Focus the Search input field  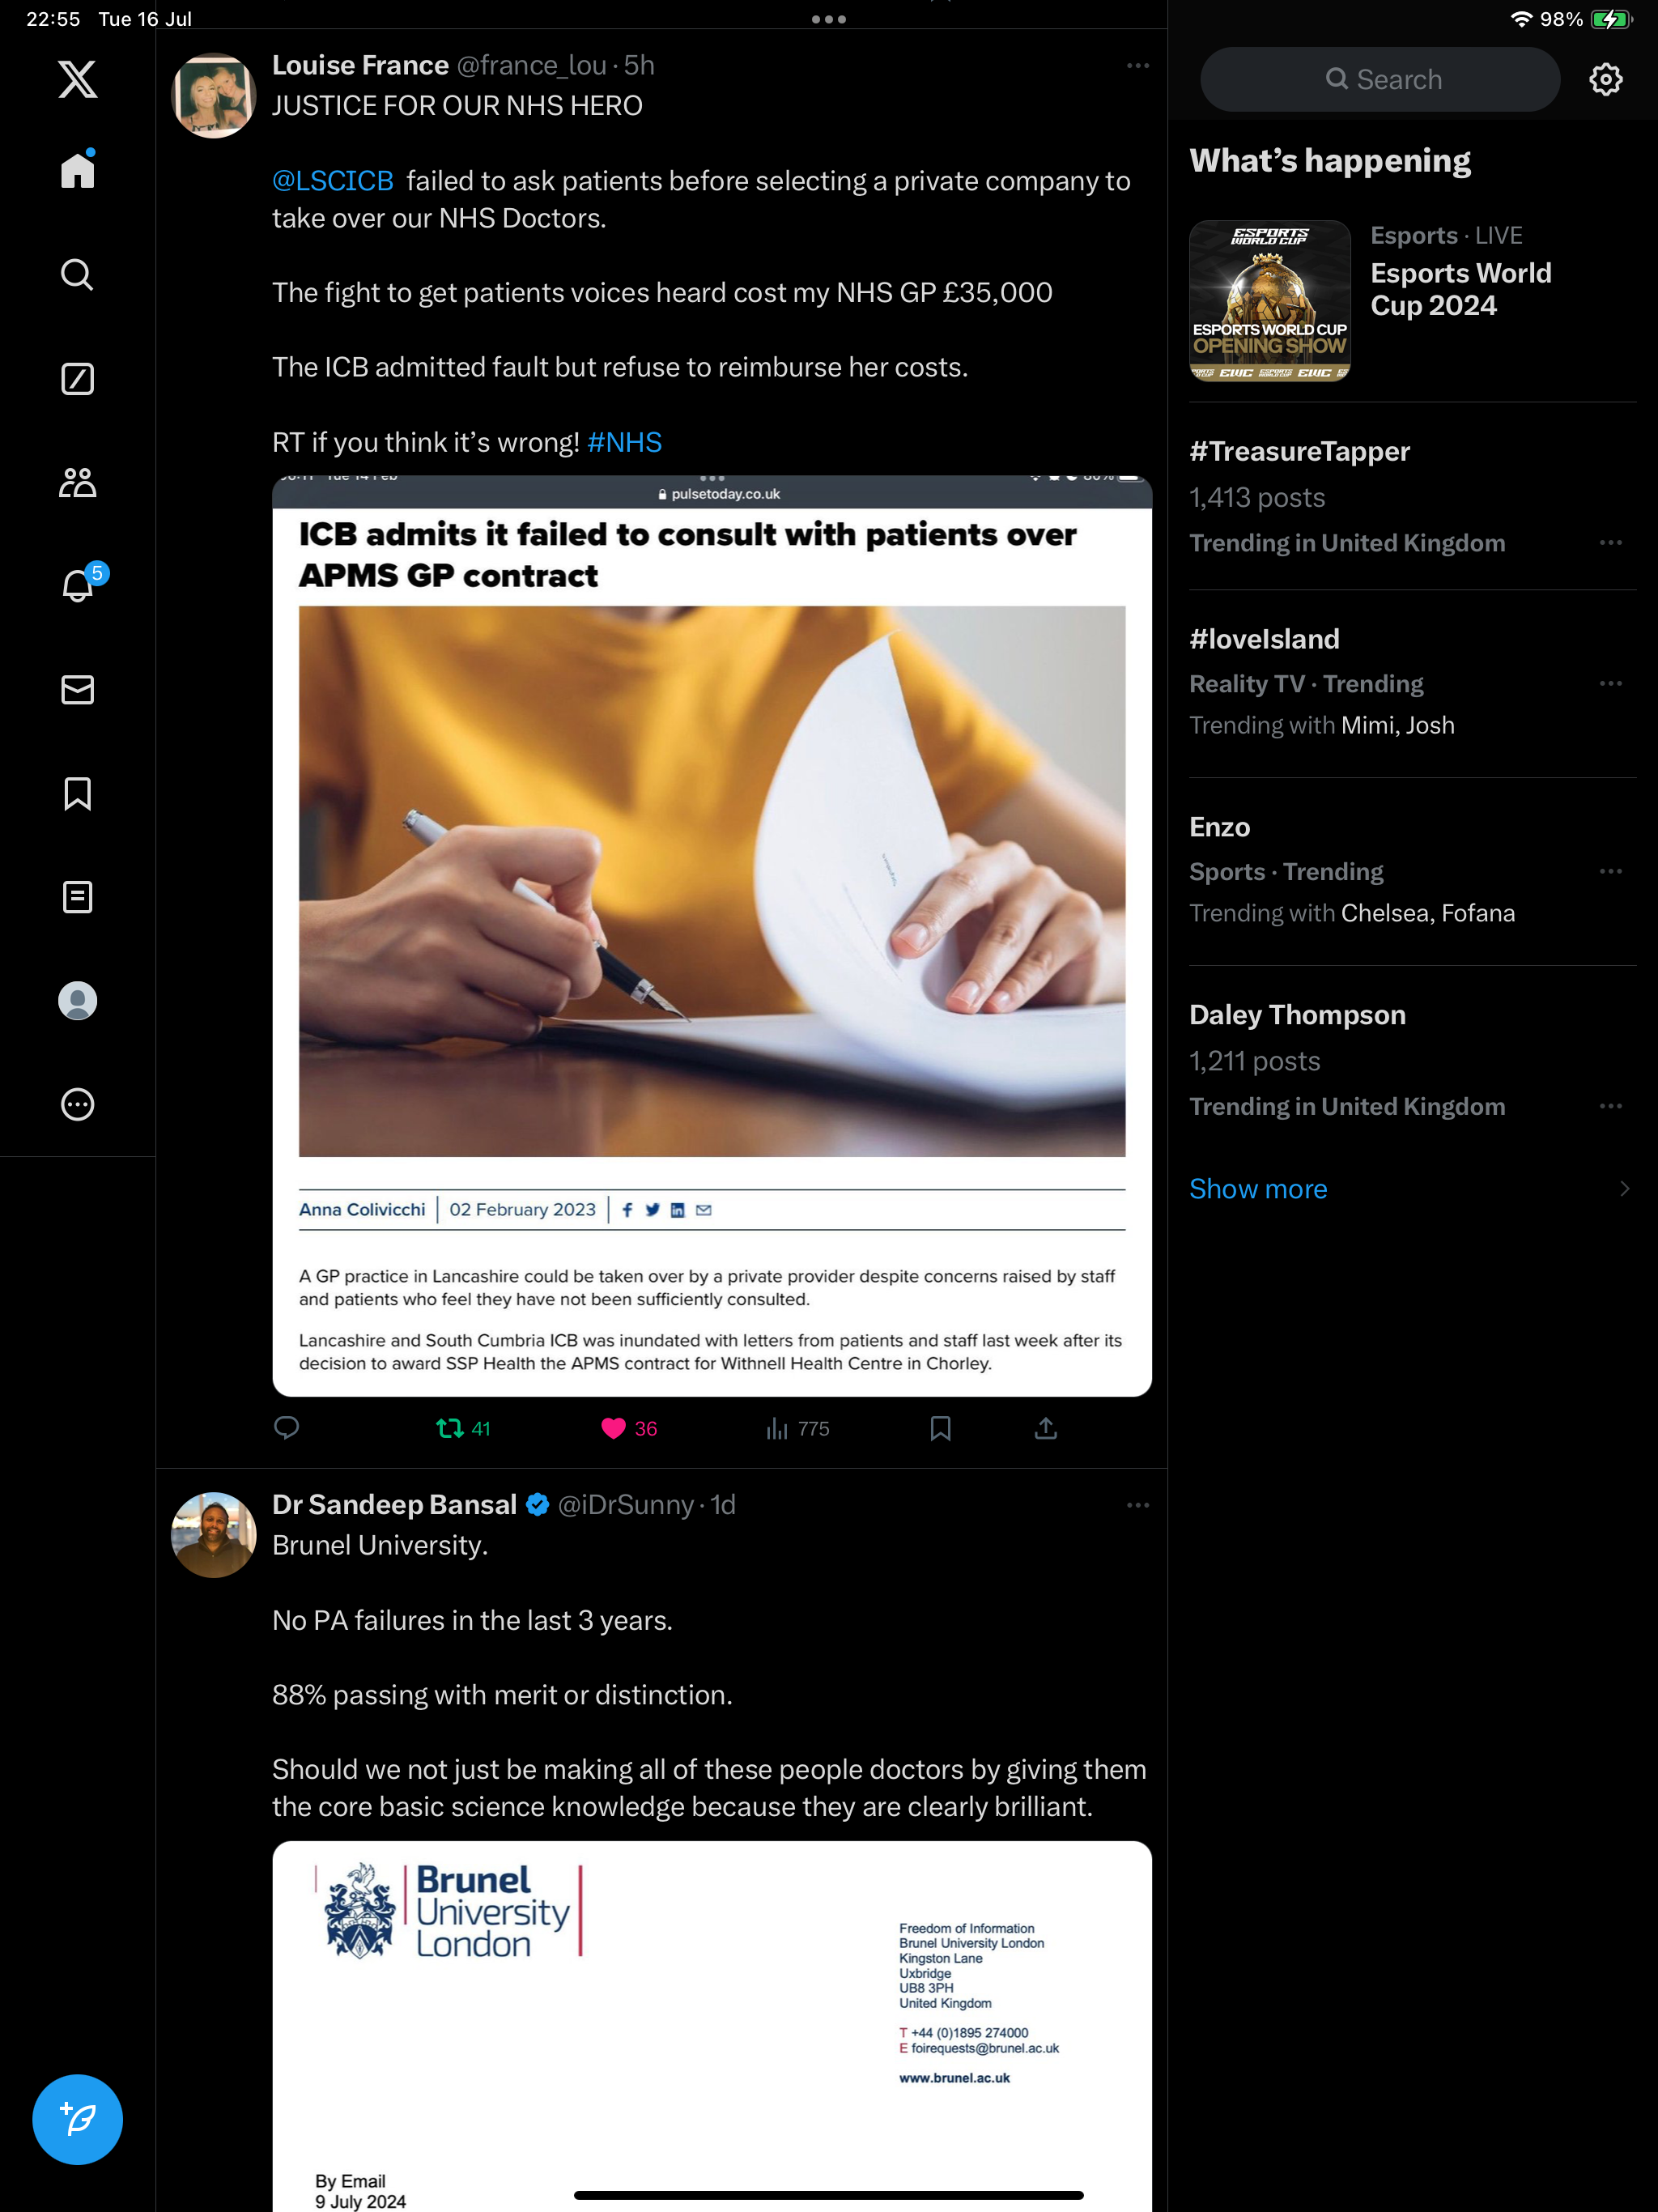(1380, 79)
